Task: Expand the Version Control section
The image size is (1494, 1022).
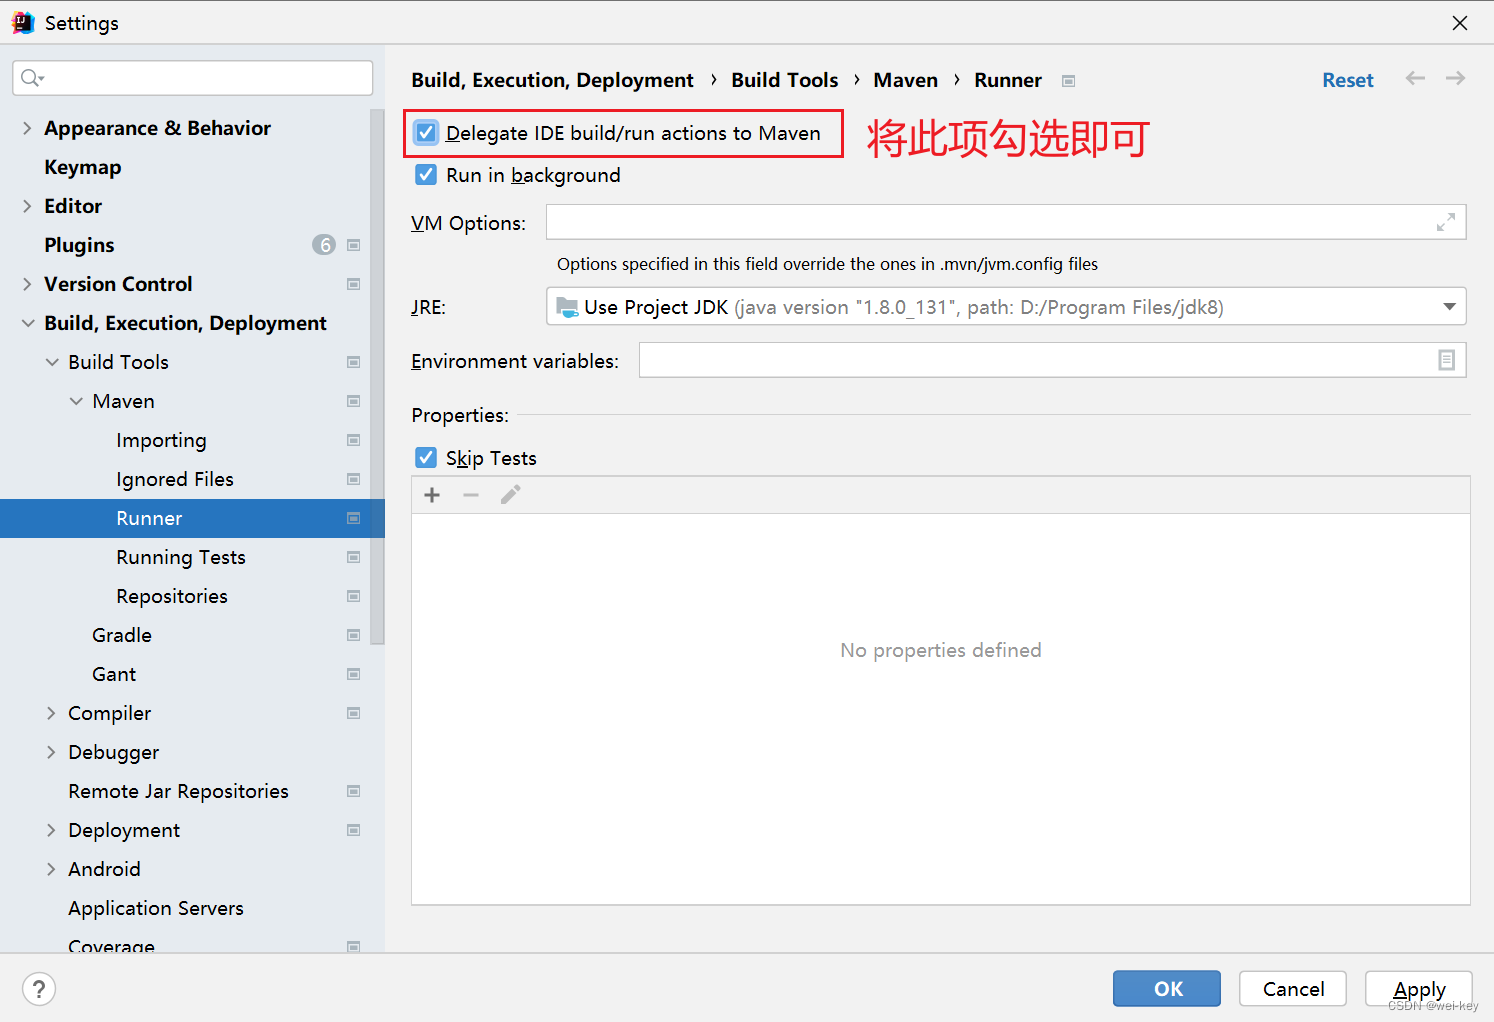Action: 27,284
